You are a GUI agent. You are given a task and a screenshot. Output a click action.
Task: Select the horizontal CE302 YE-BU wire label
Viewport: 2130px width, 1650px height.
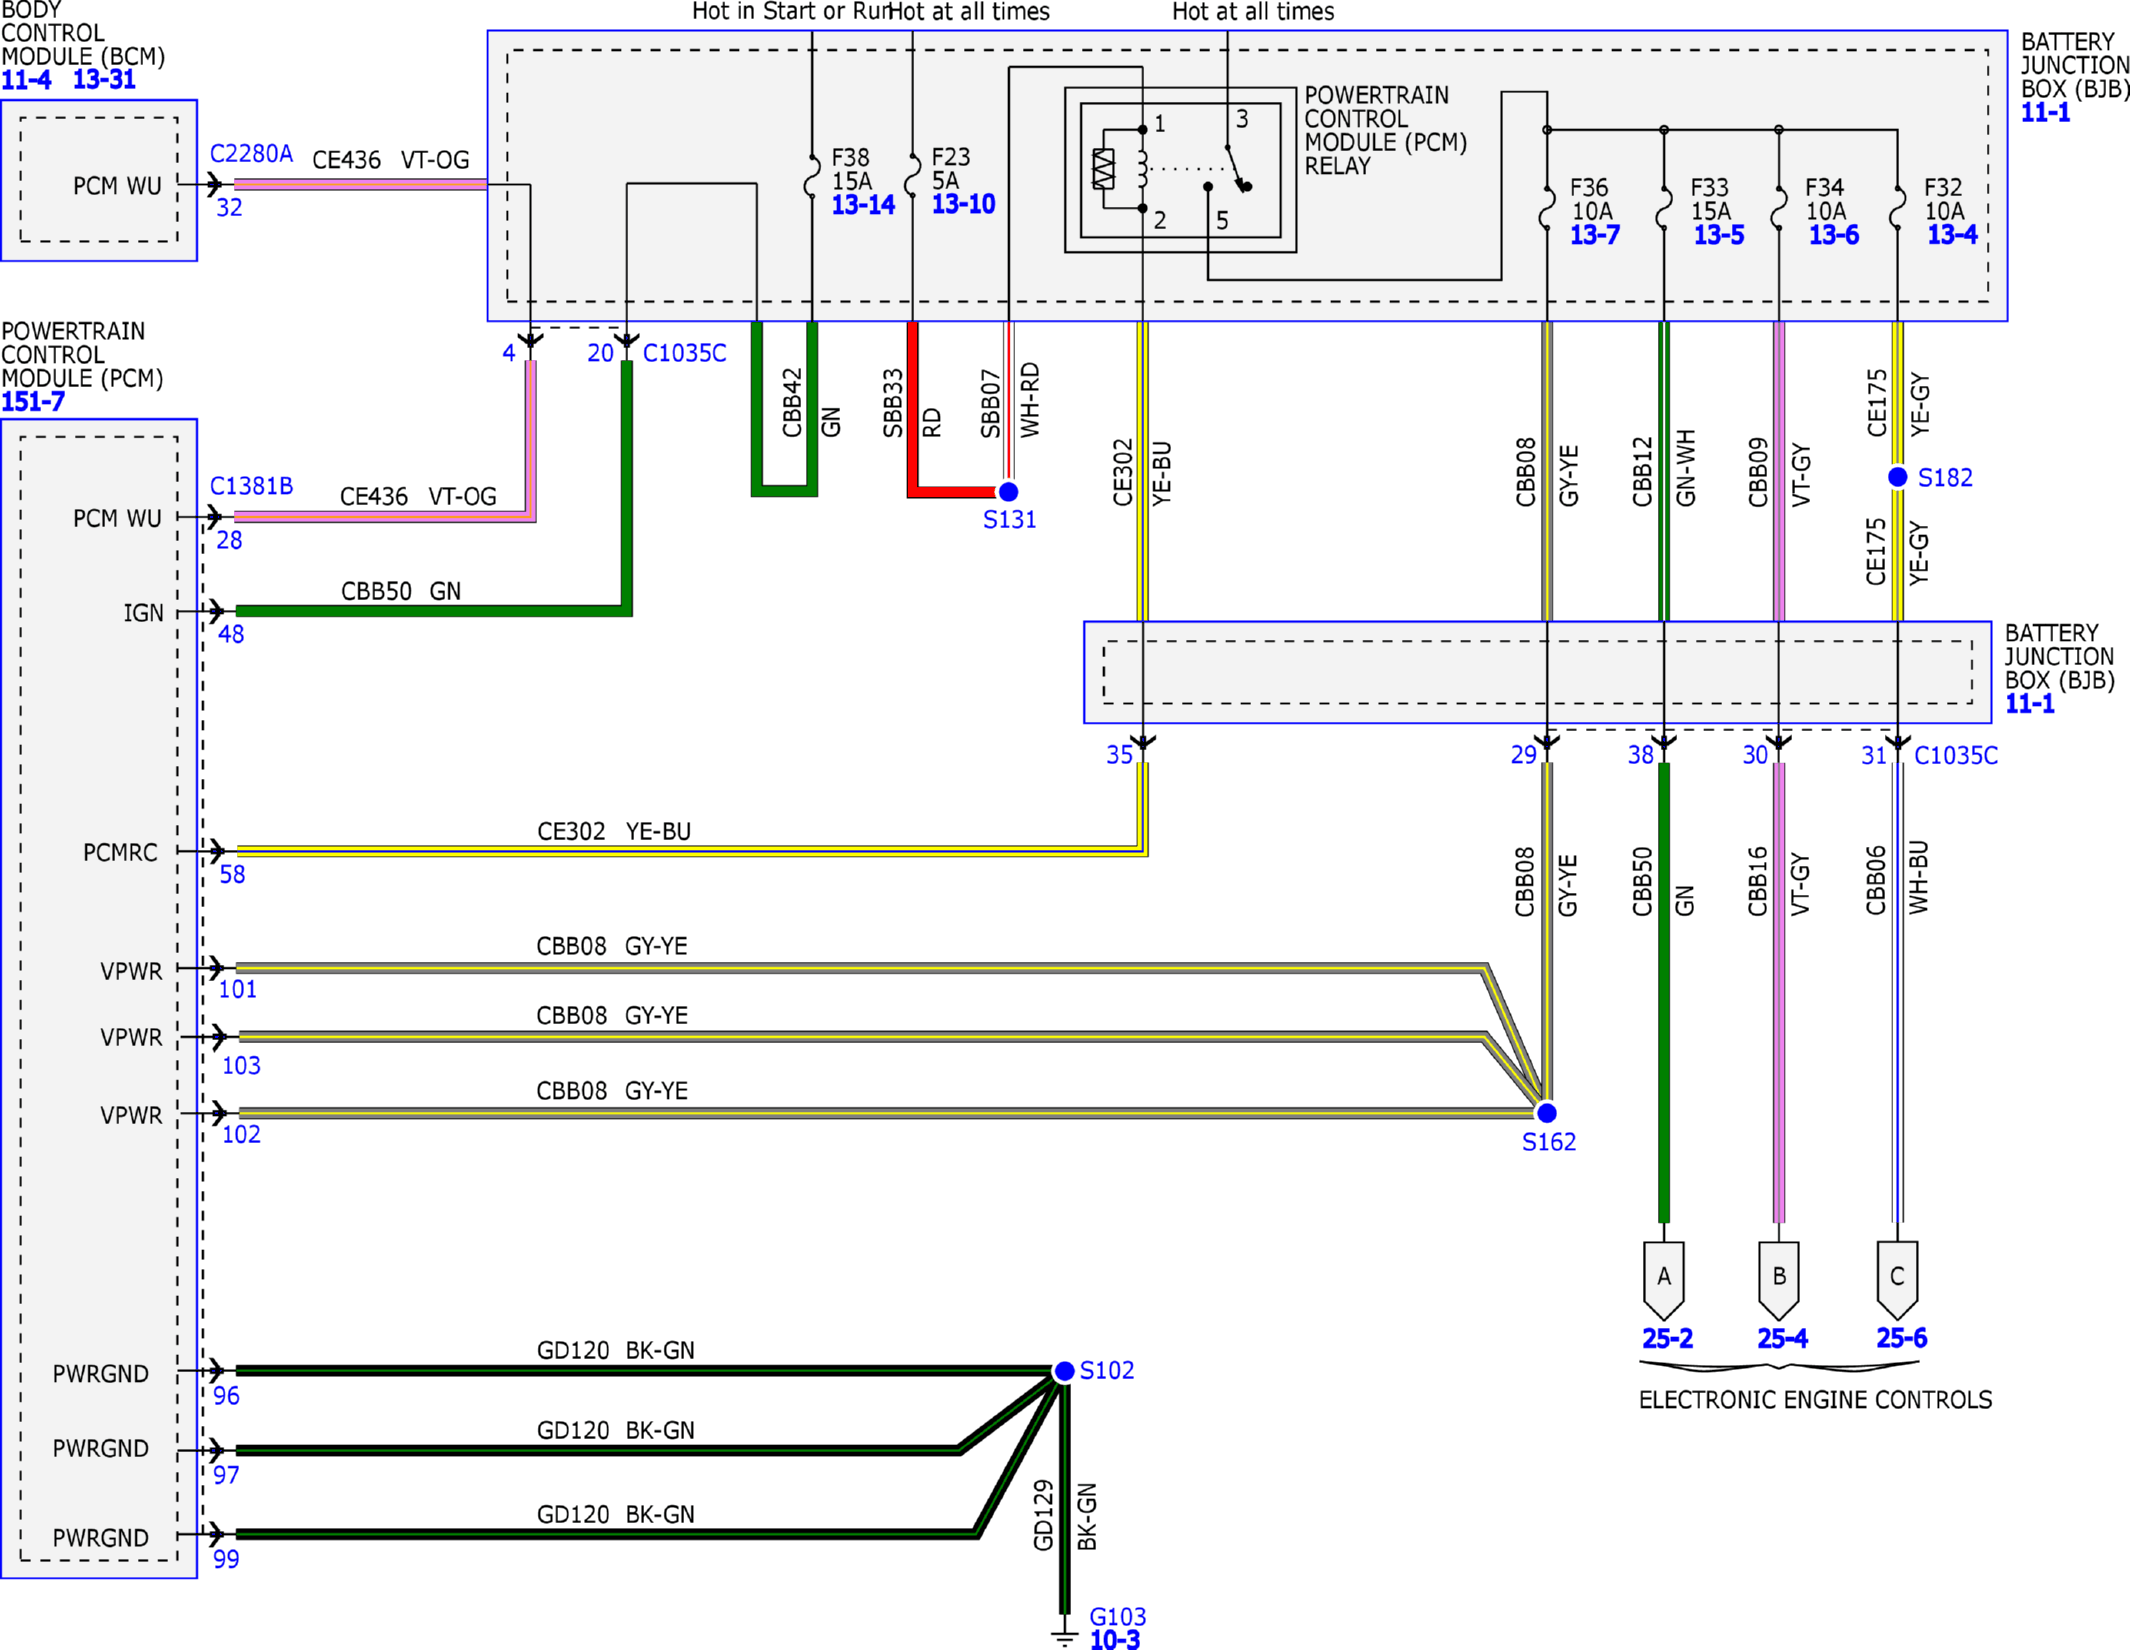click(614, 831)
